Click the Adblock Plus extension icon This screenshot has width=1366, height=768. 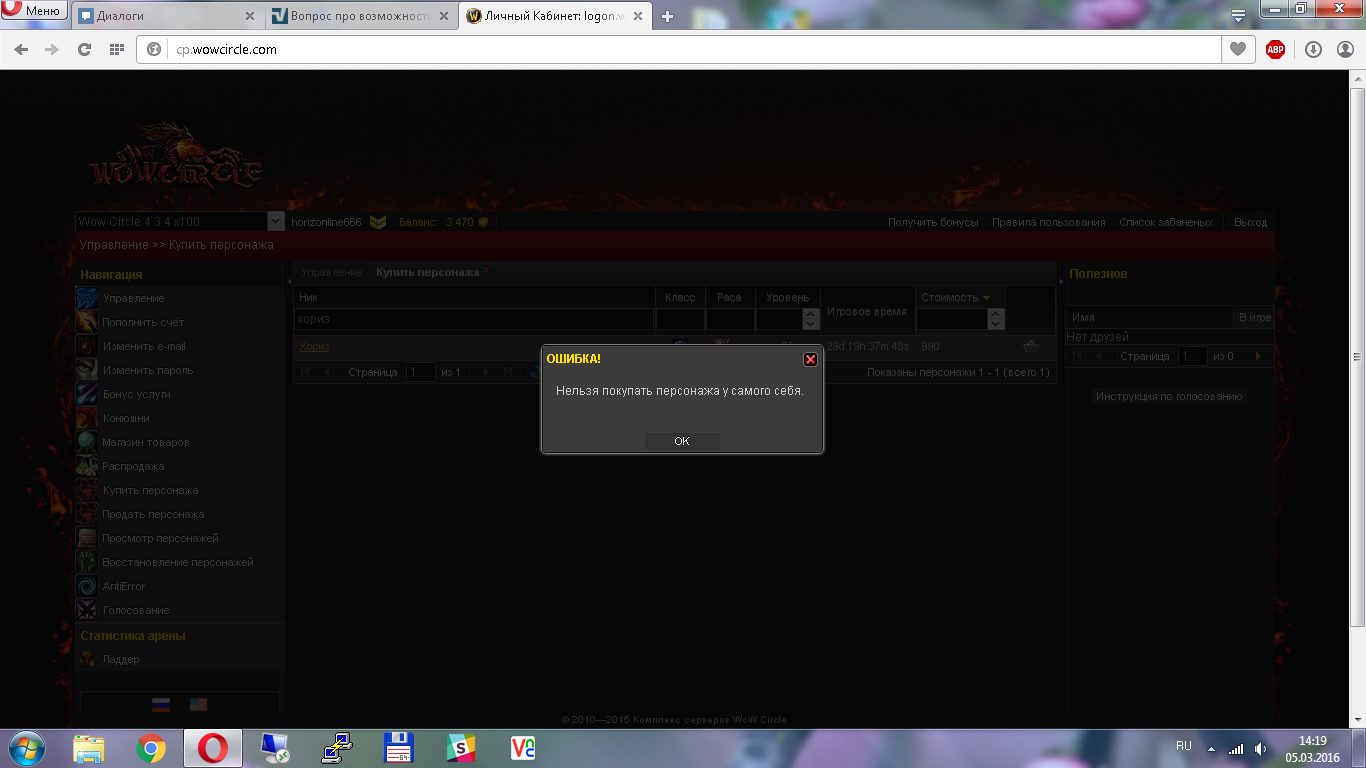(1275, 49)
